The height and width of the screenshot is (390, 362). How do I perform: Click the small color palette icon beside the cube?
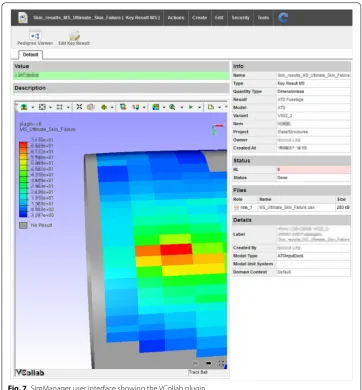136,107
